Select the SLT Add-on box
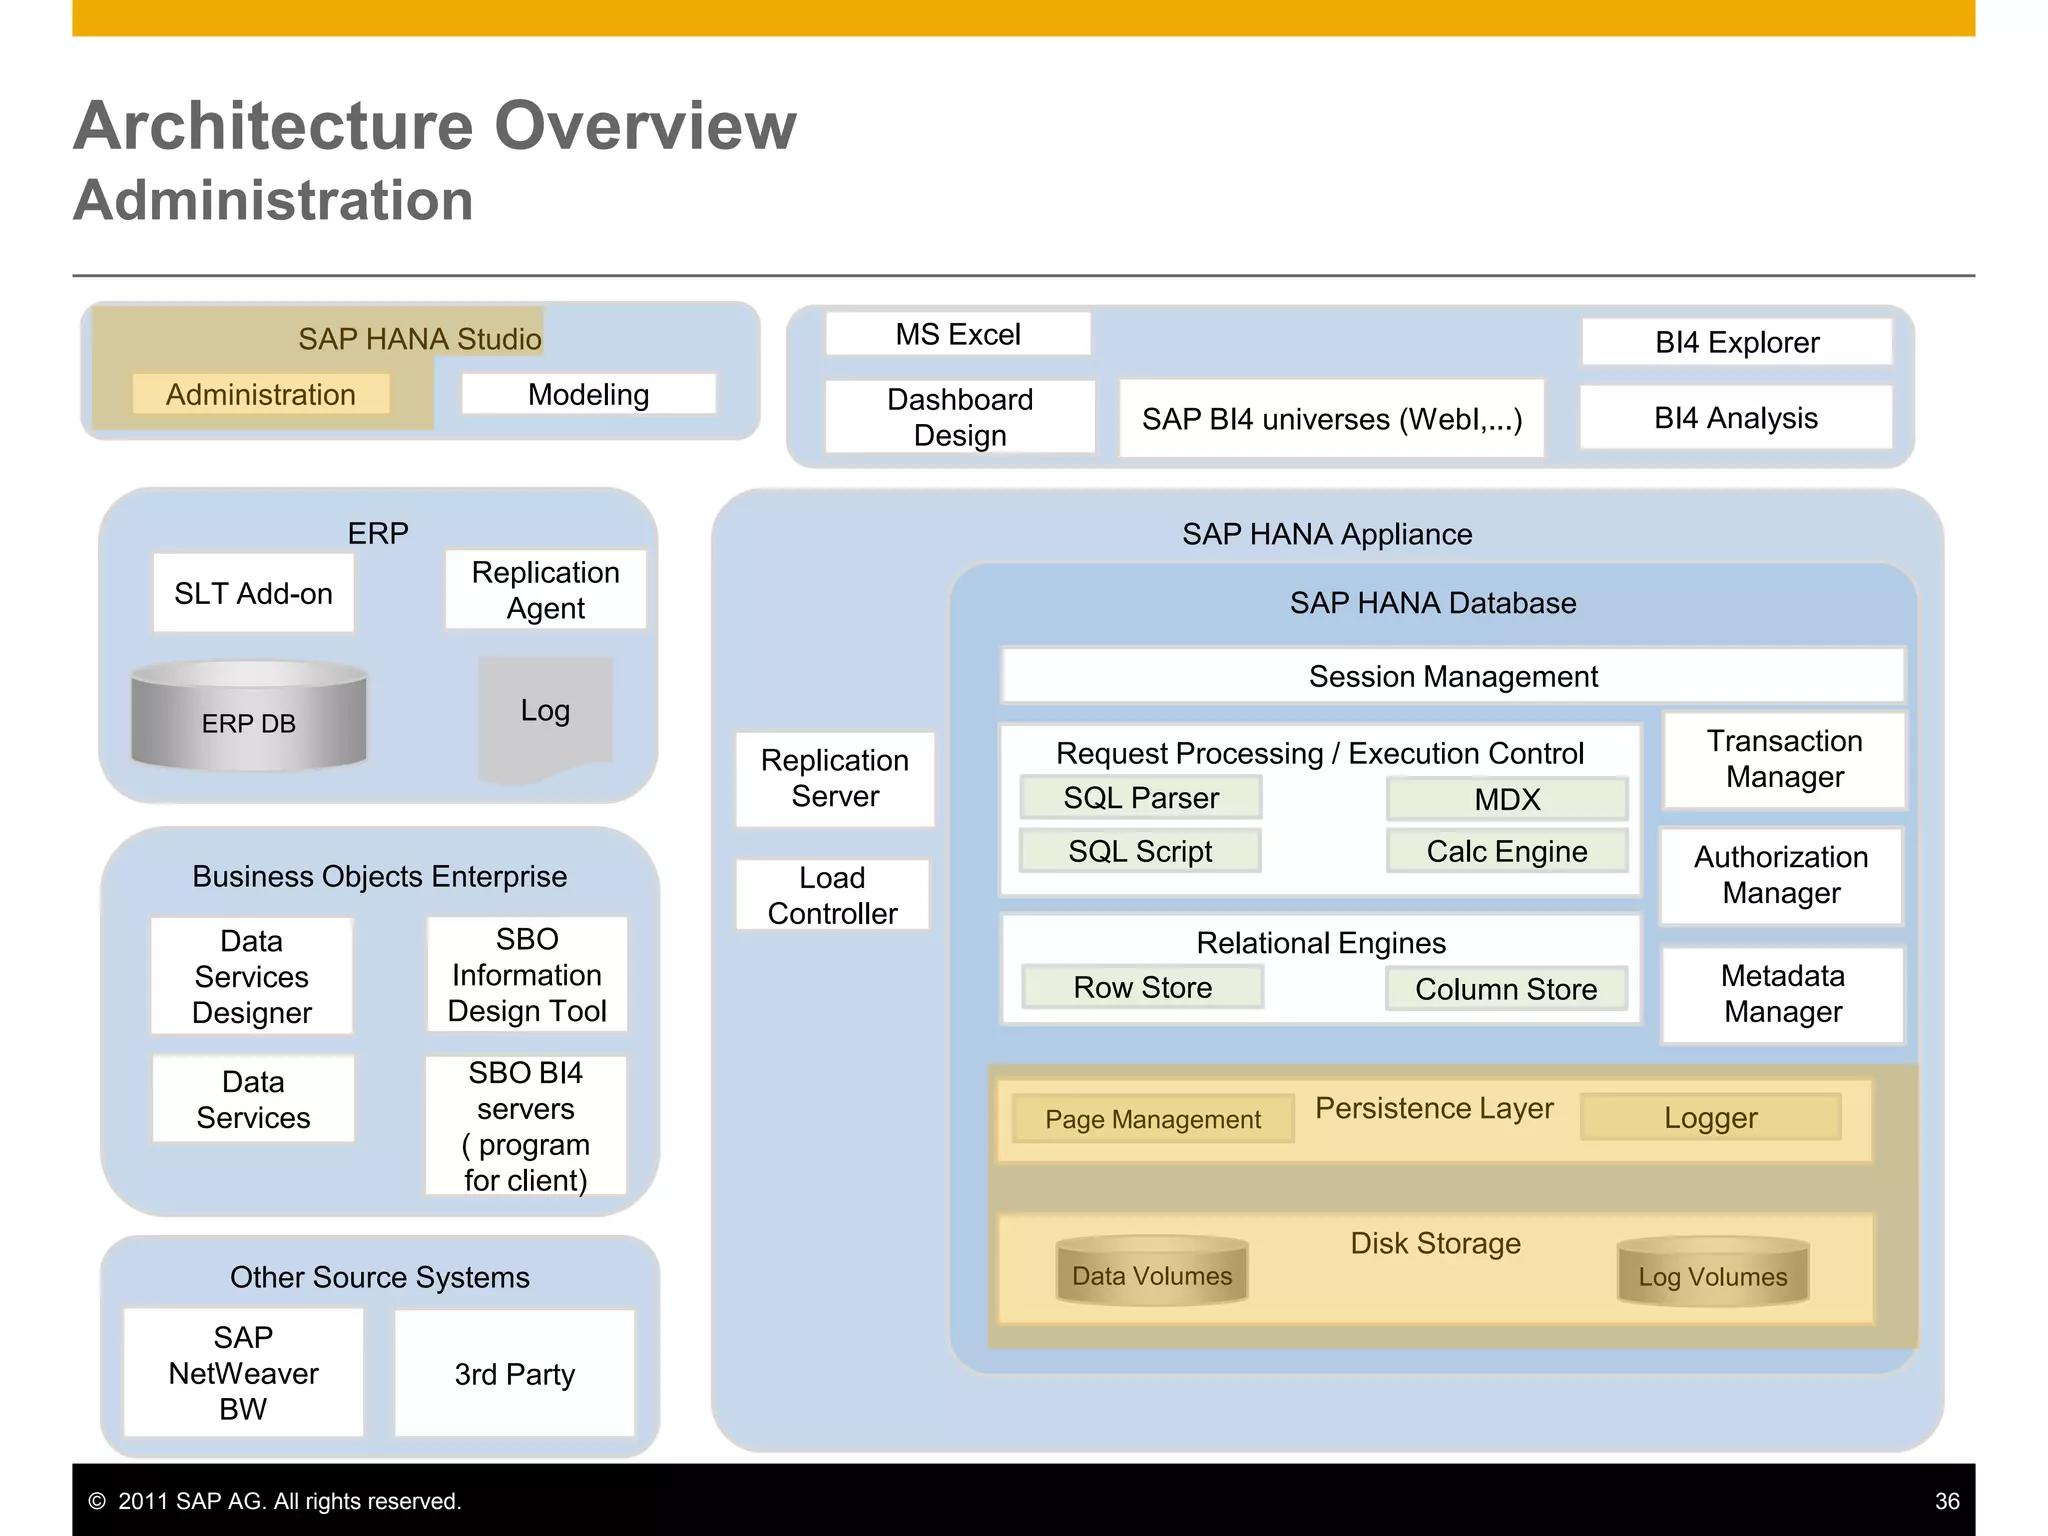The height and width of the screenshot is (1536, 2048). [x=253, y=593]
